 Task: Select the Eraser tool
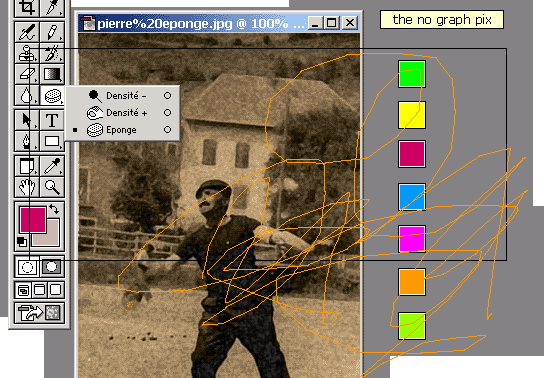click(x=27, y=74)
